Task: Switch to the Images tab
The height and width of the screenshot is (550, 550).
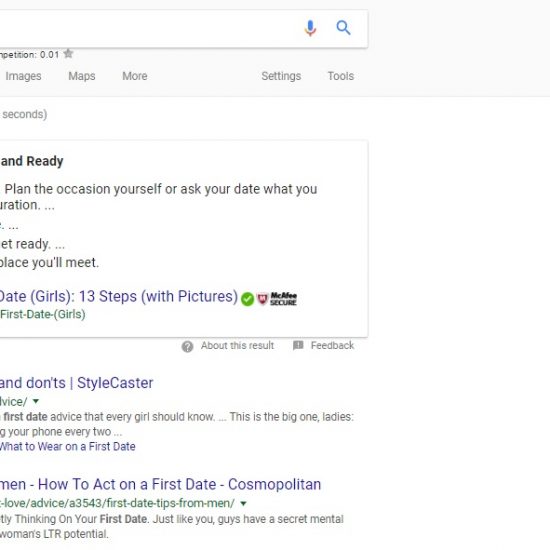Action: point(23,76)
